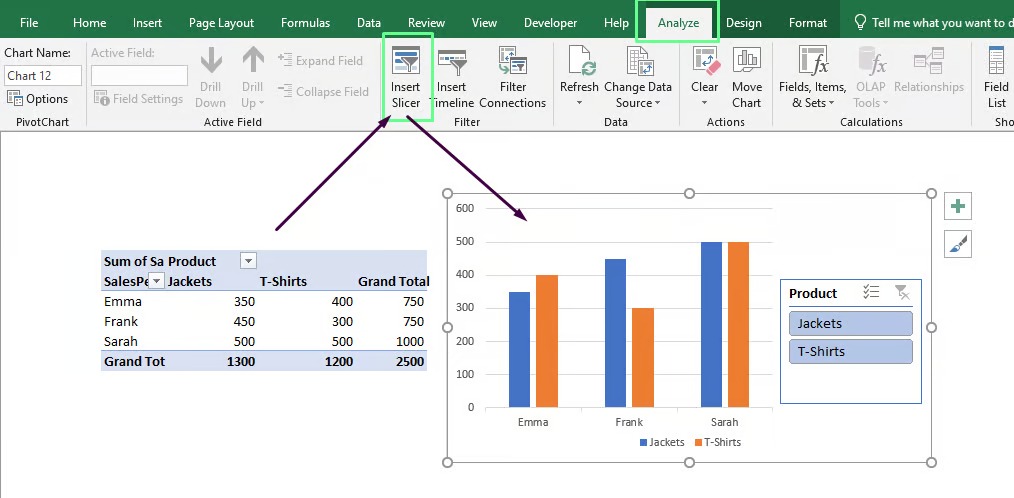Viewport: 1014px width, 498px height.
Task: Expand the Product column filter dropdown
Action: (x=248, y=261)
